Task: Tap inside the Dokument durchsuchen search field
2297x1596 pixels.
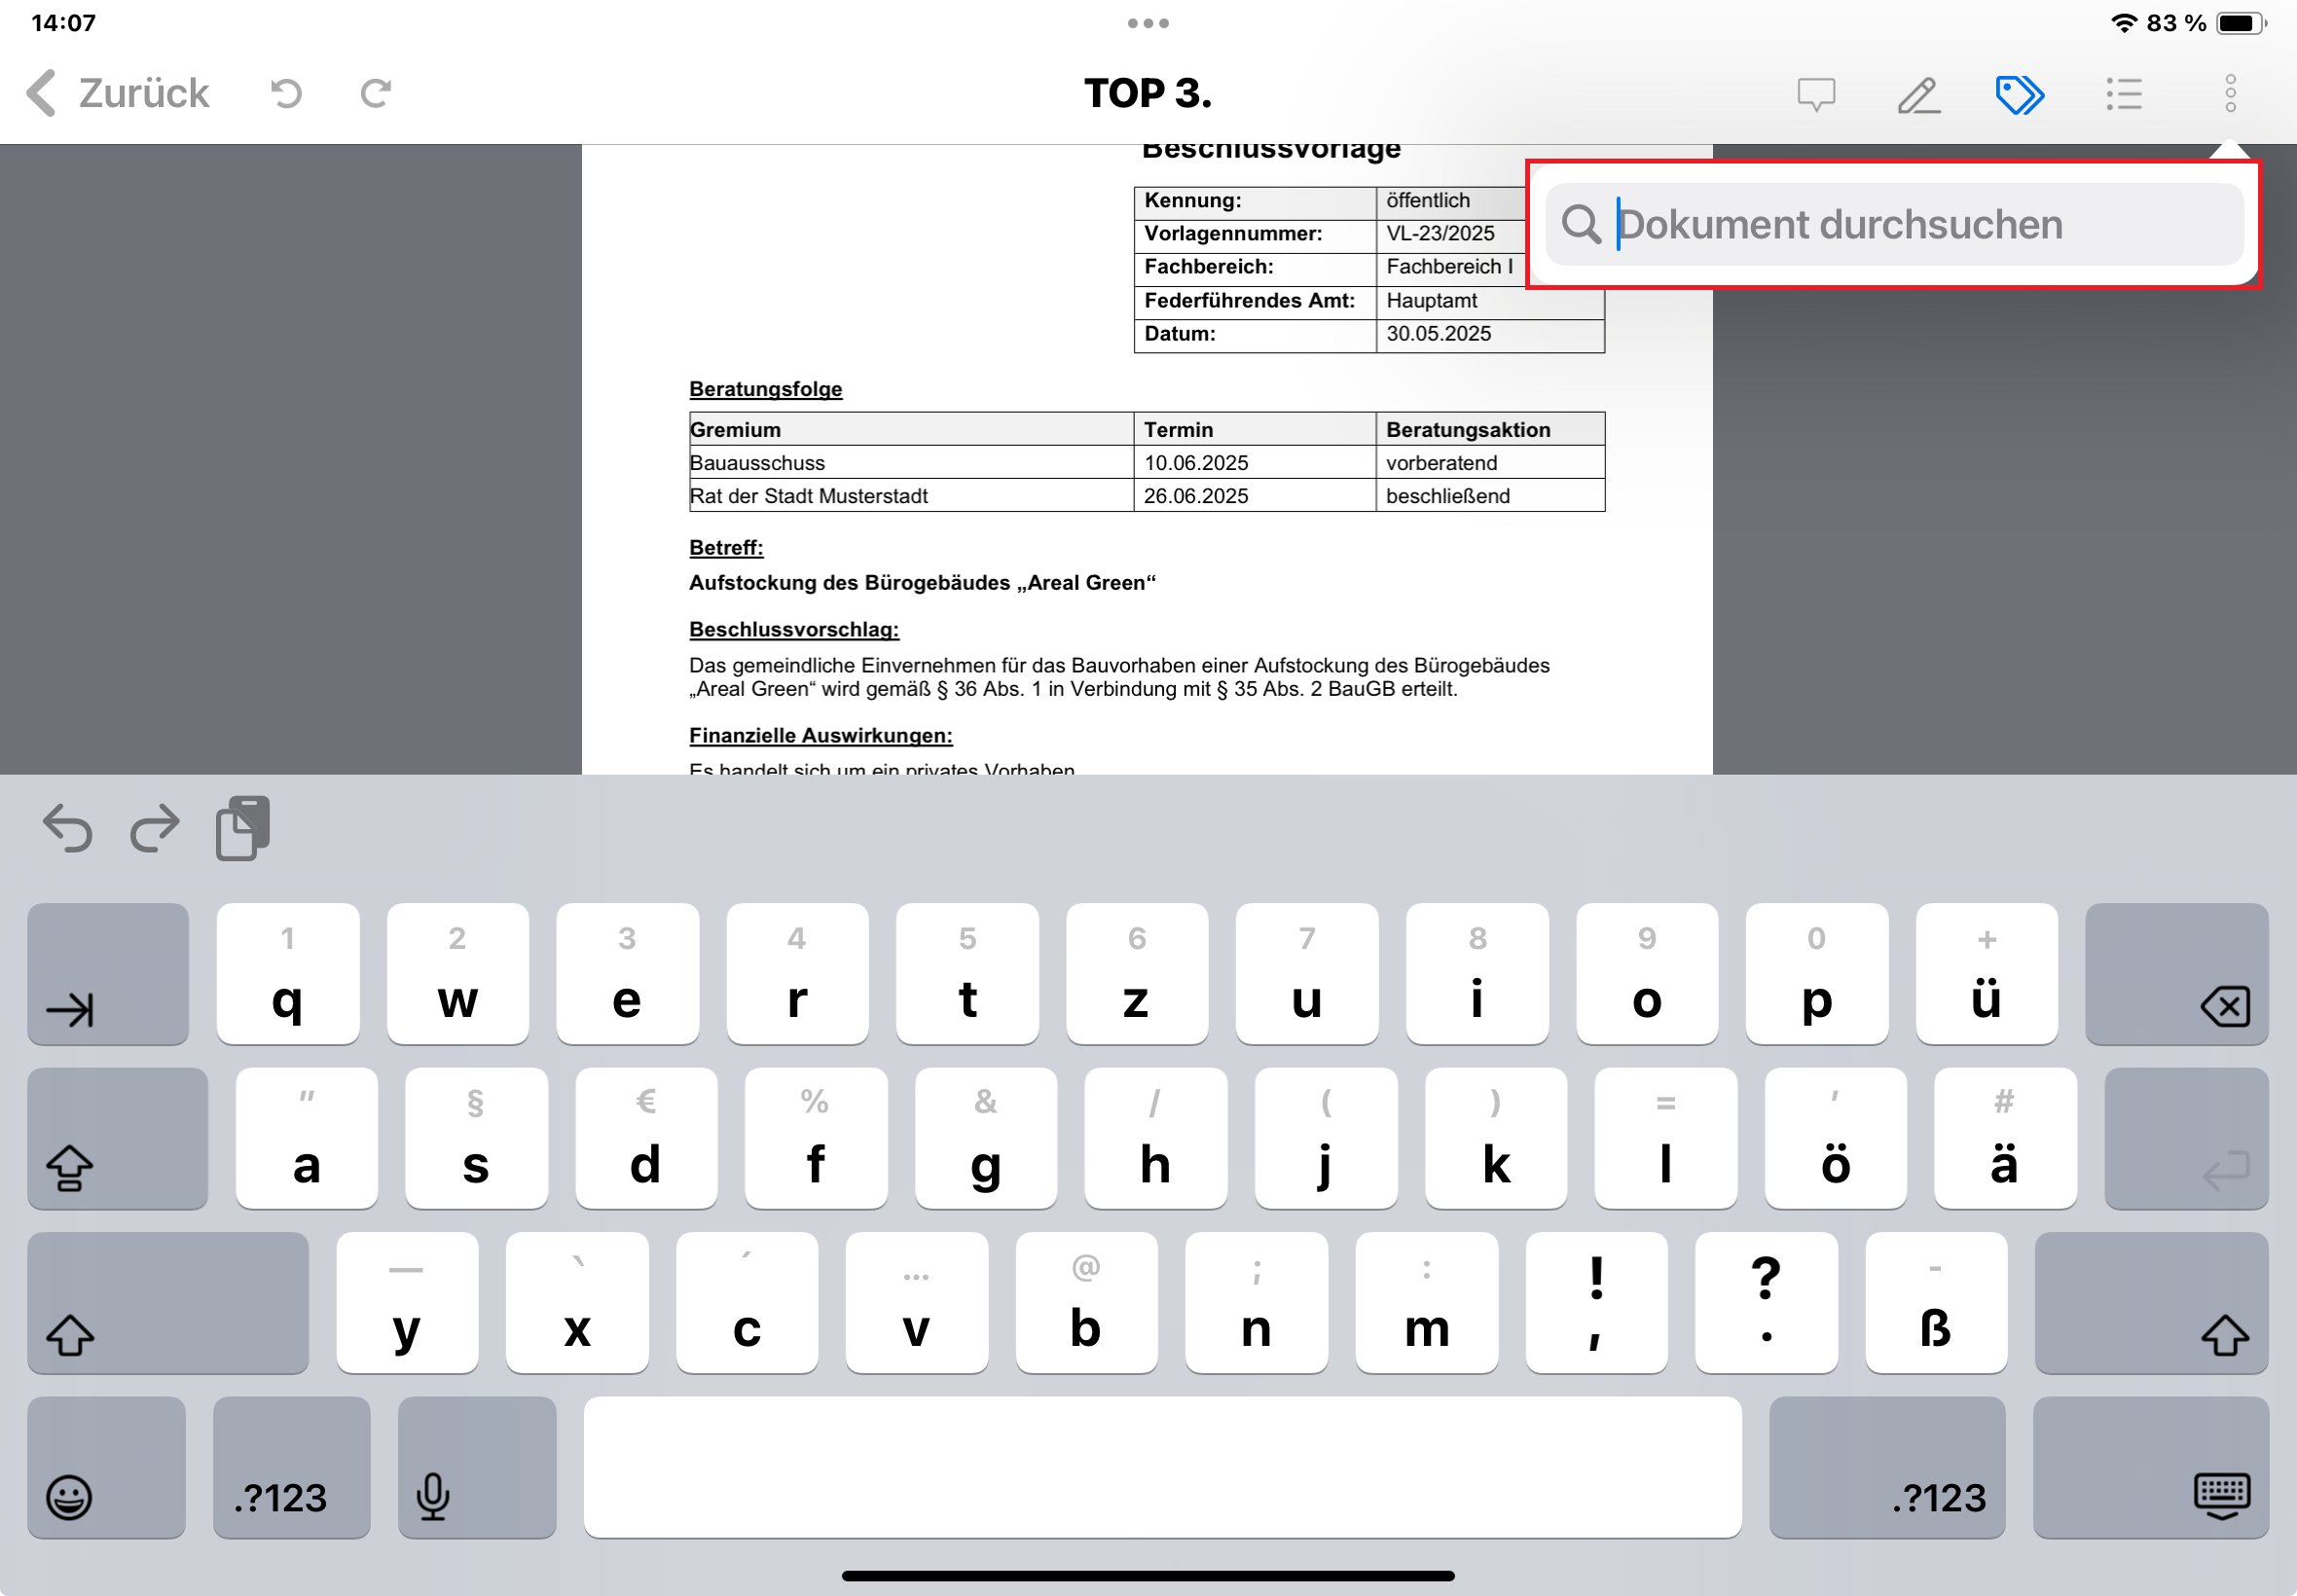Action: click(1900, 224)
